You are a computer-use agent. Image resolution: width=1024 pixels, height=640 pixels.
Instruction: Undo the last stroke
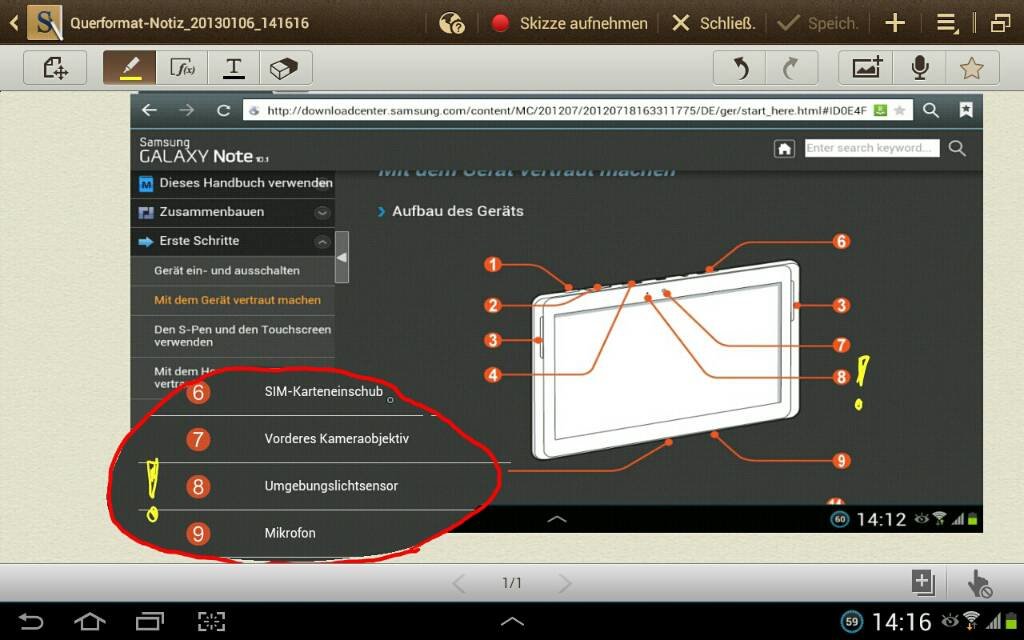740,67
